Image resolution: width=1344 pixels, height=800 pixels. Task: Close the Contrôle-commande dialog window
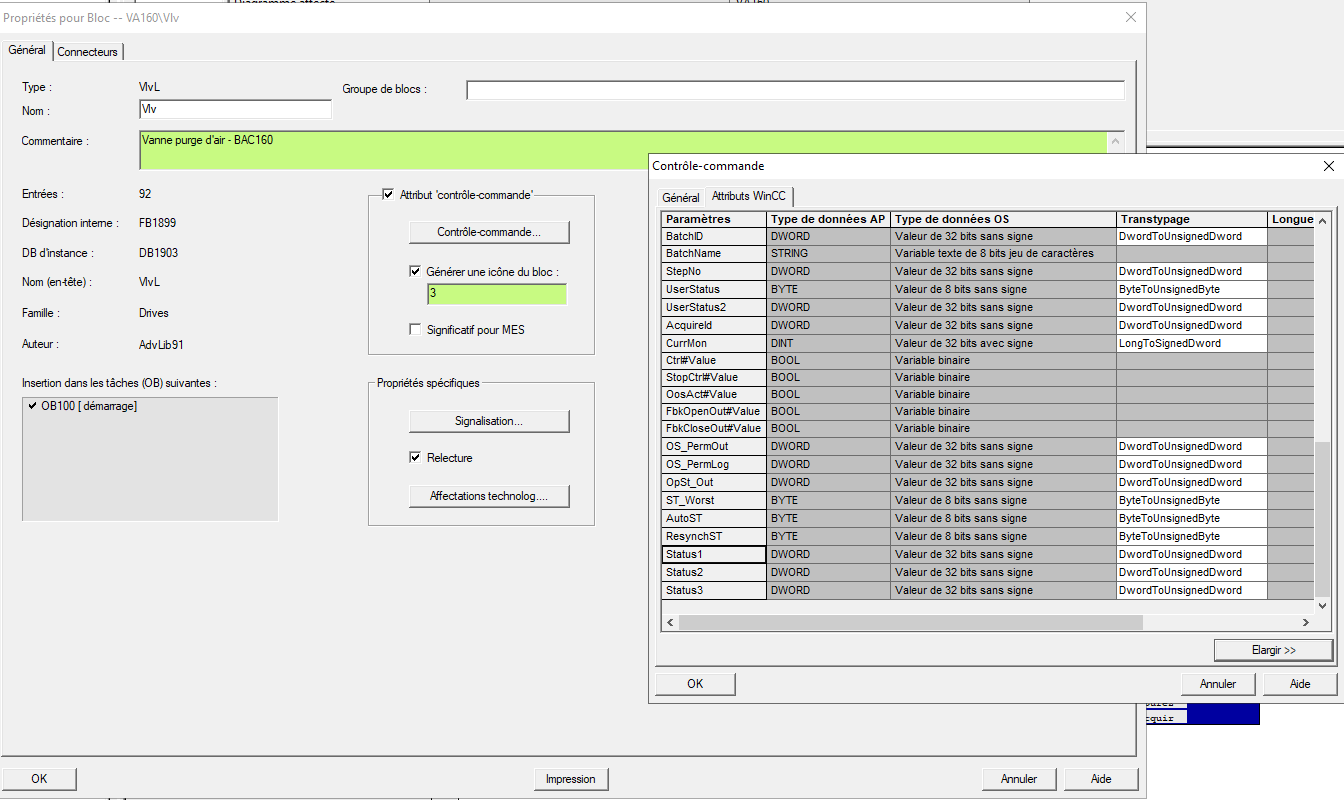pyautogui.click(x=1328, y=166)
